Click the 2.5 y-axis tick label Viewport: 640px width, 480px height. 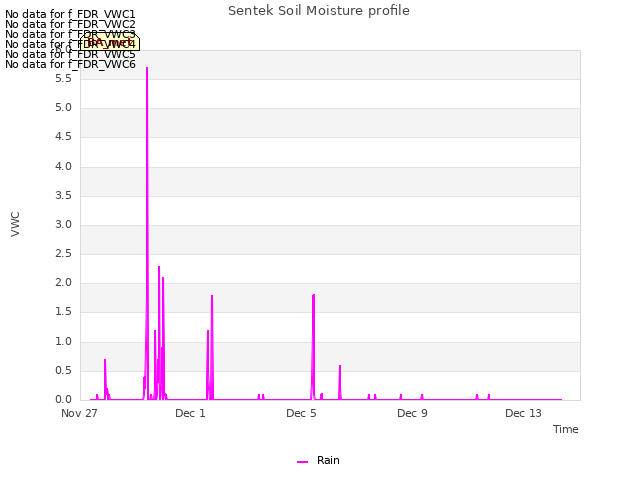coord(63,254)
